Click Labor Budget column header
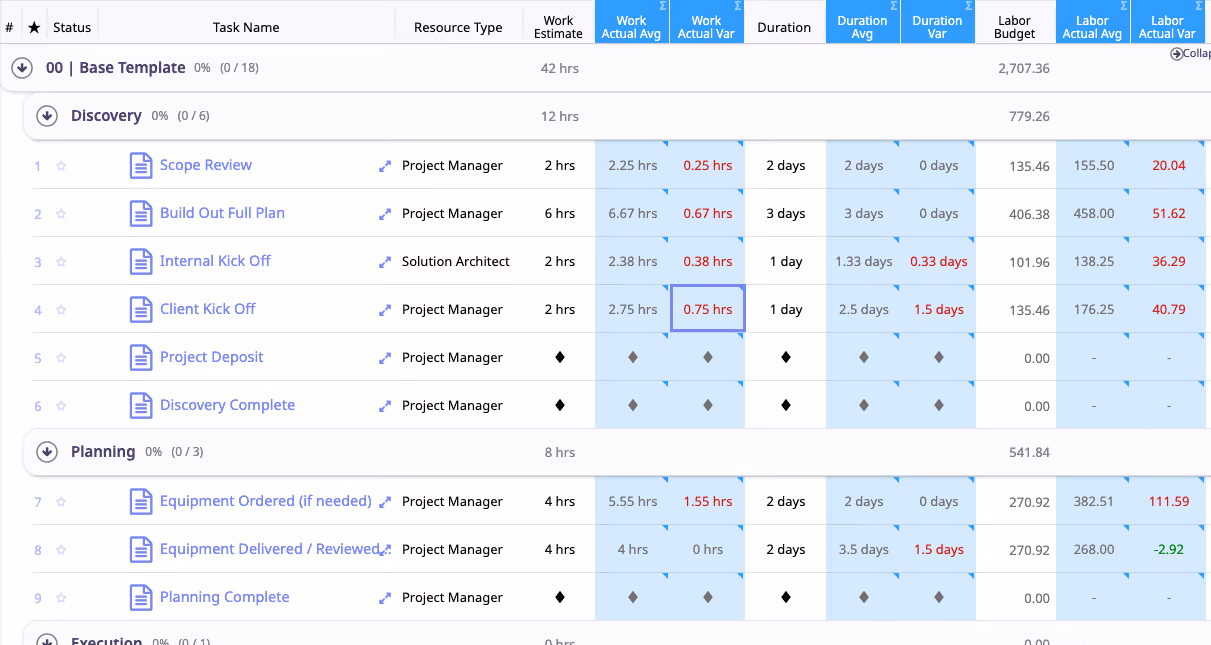 [1015, 27]
